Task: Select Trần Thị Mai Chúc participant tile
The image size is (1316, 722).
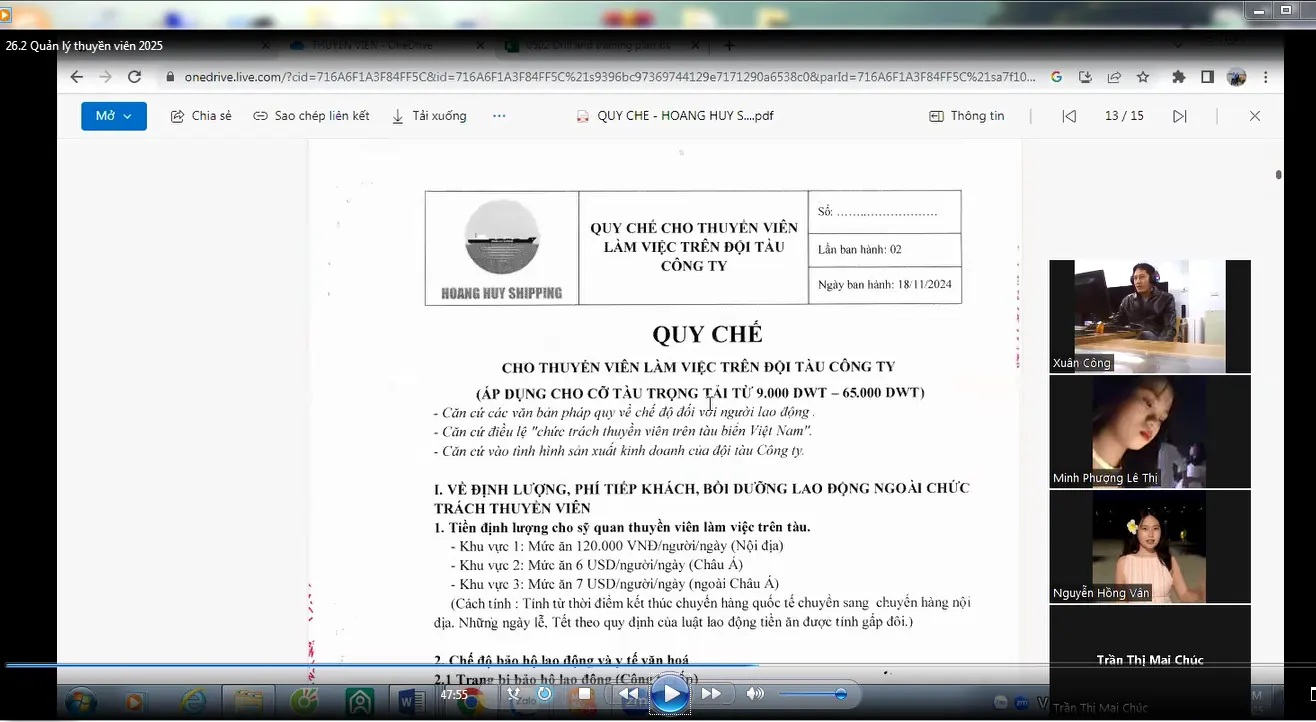Action: point(1150,660)
